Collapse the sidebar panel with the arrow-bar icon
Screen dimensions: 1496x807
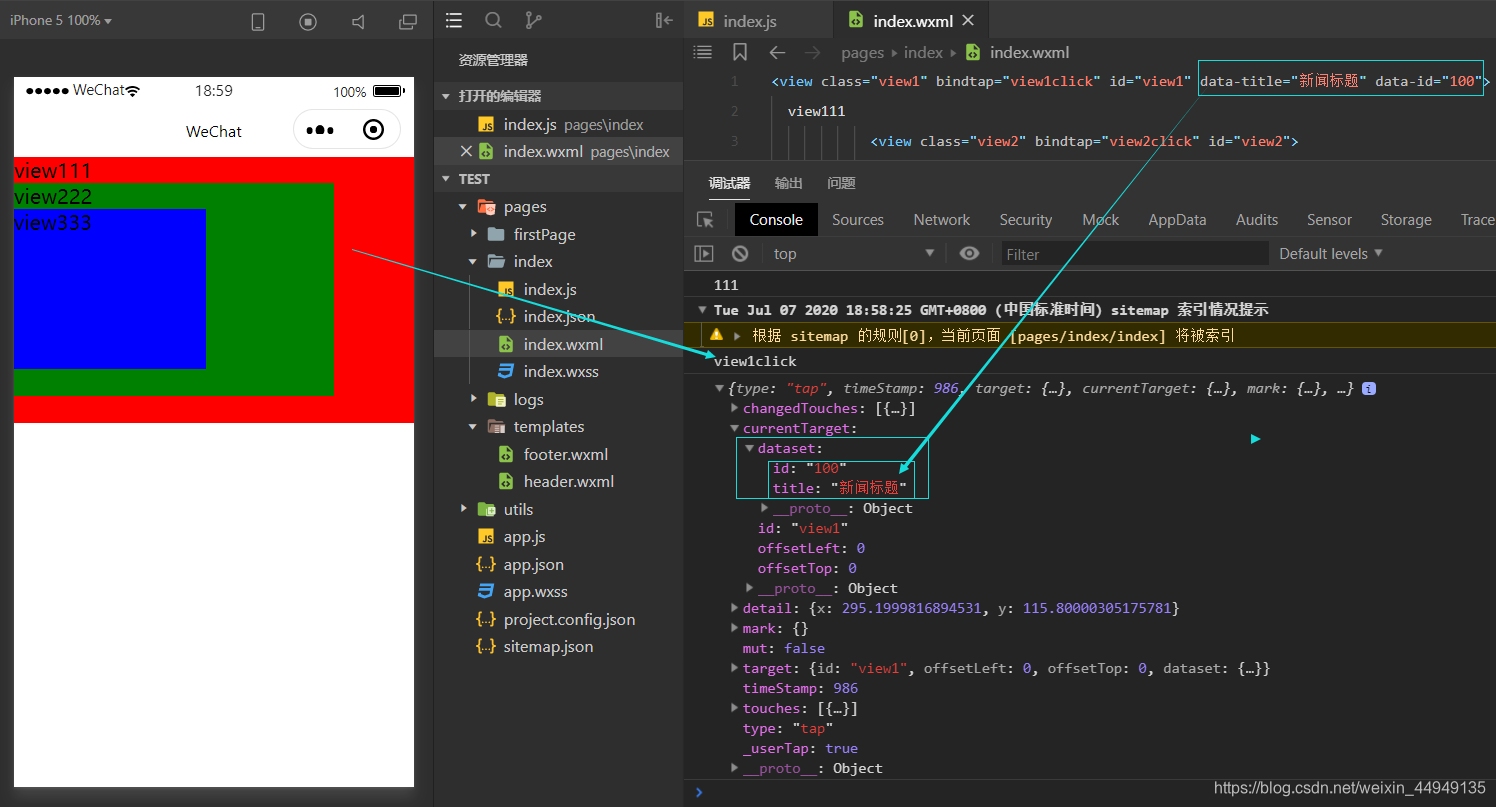pyautogui.click(x=664, y=20)
